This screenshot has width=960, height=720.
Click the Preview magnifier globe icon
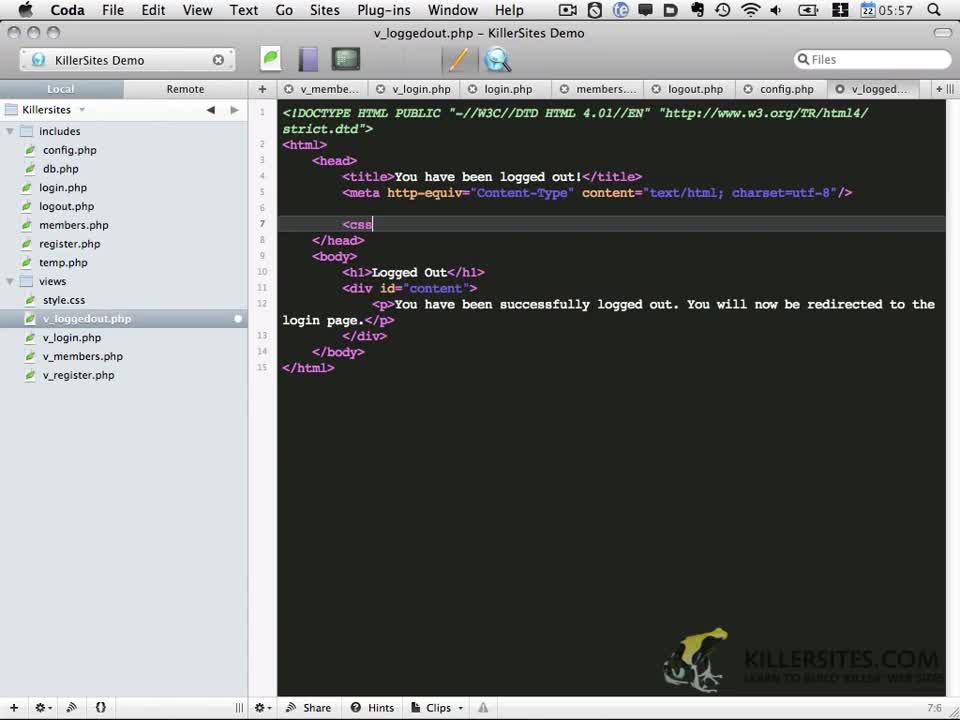click(497, 59)
